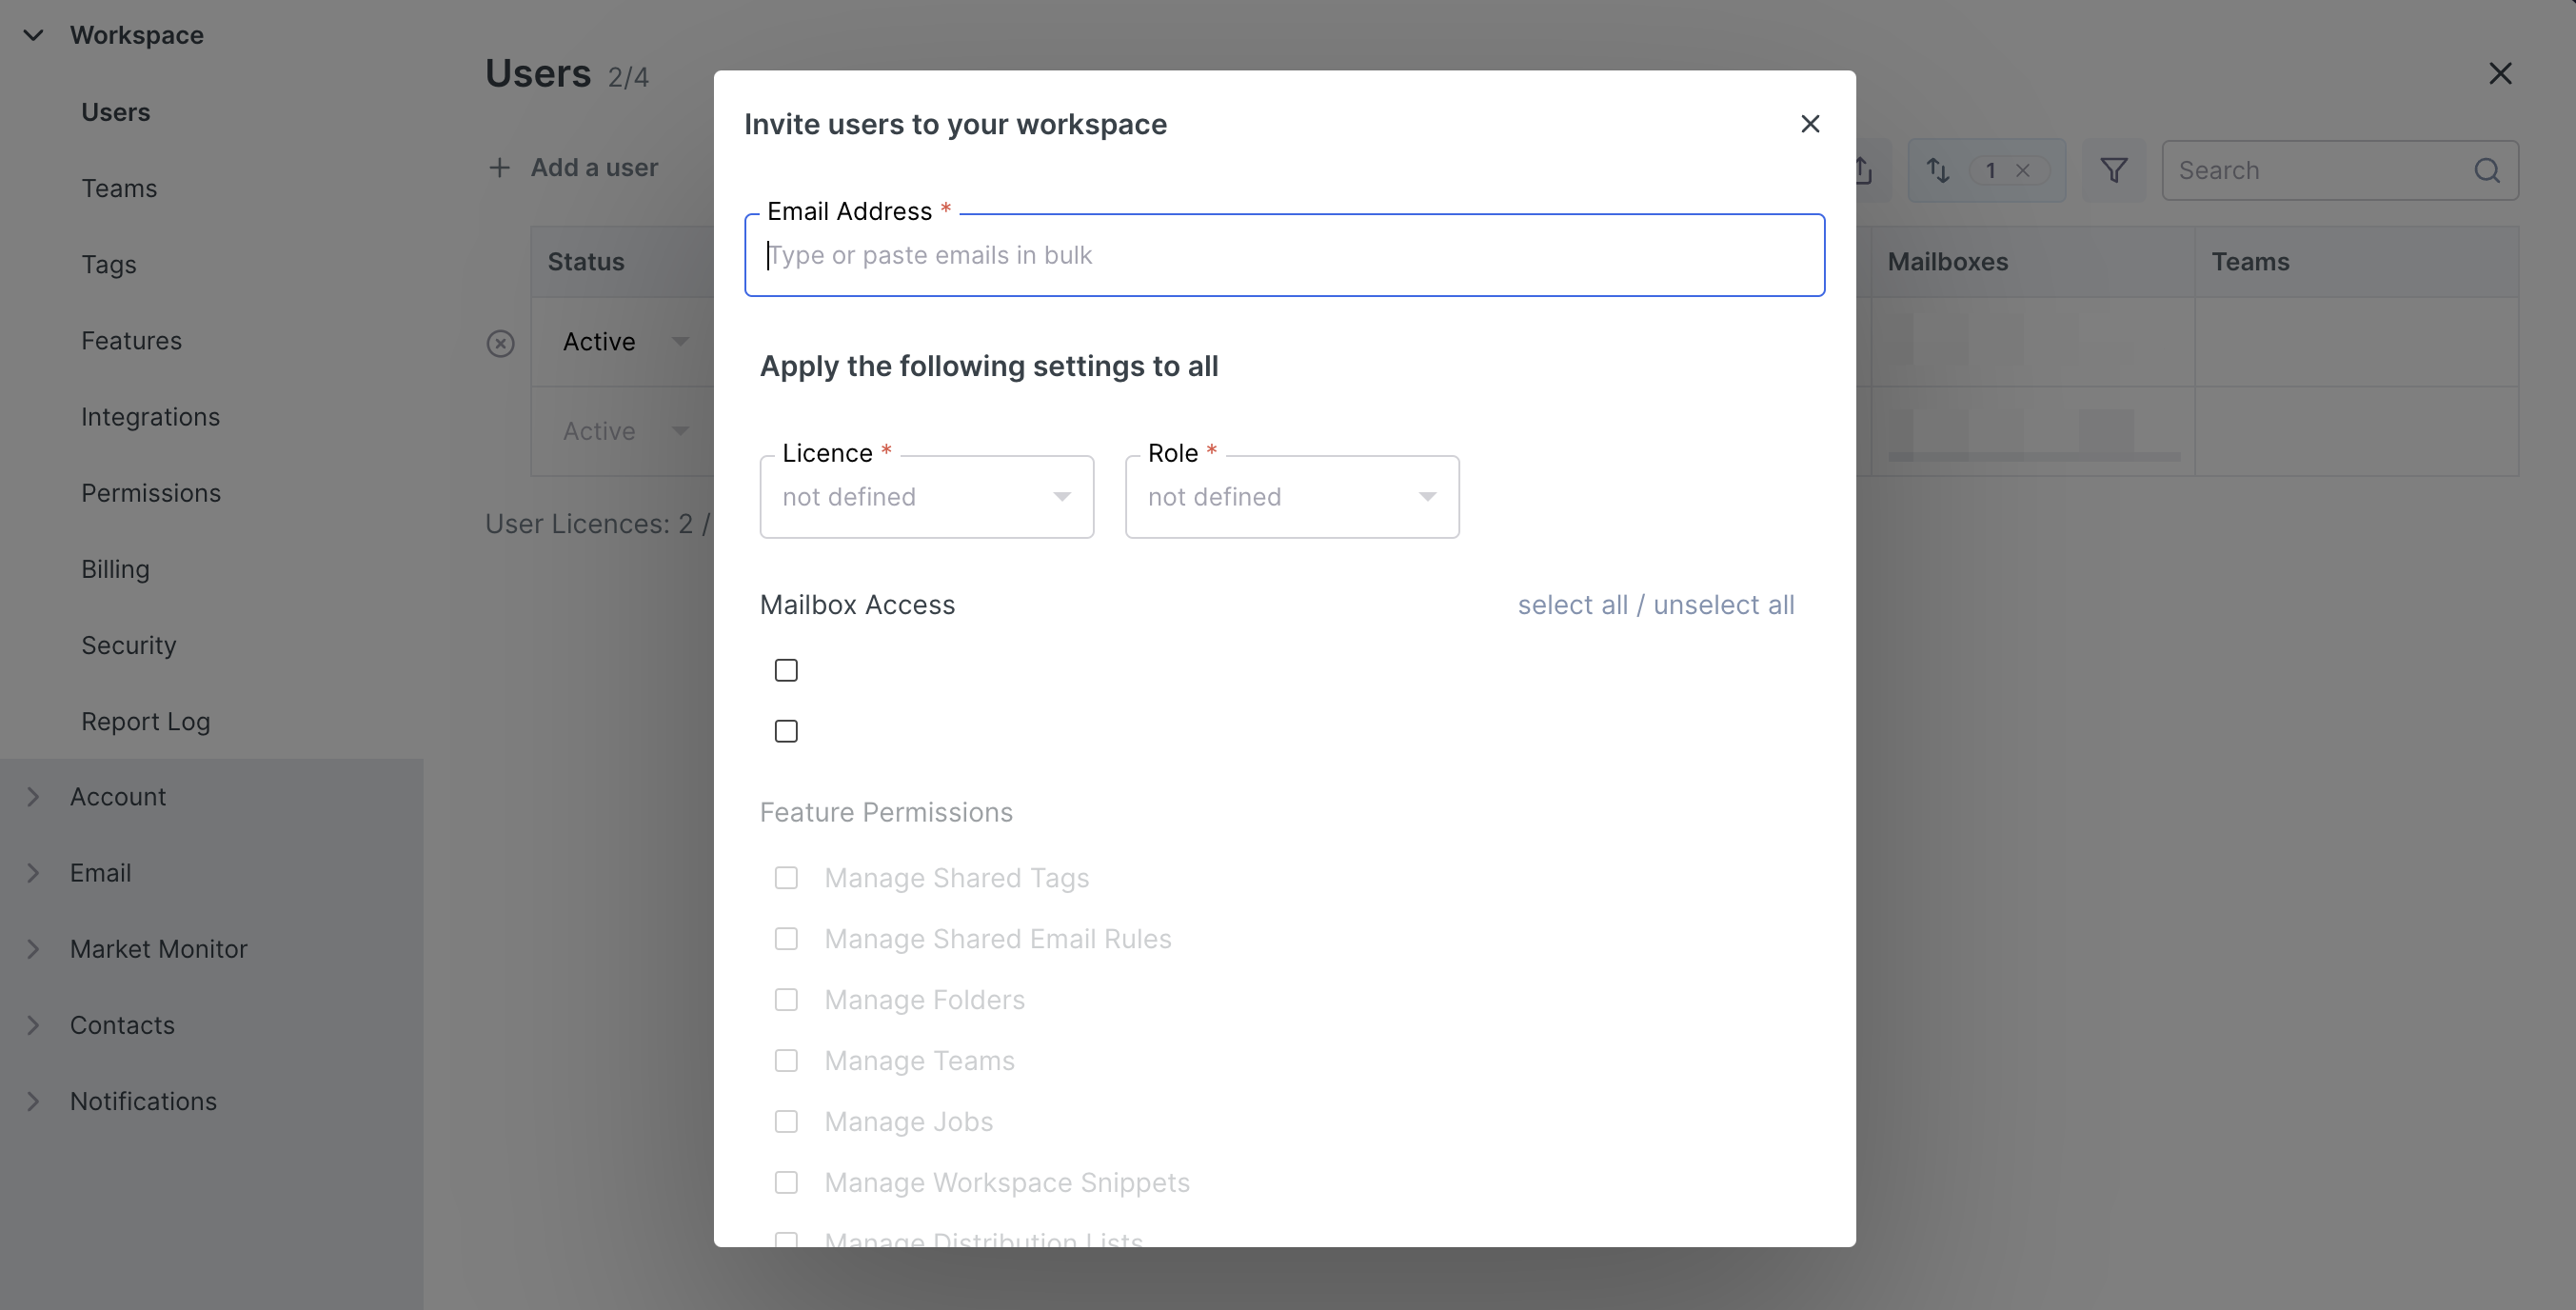Viewport: 2576px width, 1310px height.
Task: Open the Licence dropdown
Action: 926,497
